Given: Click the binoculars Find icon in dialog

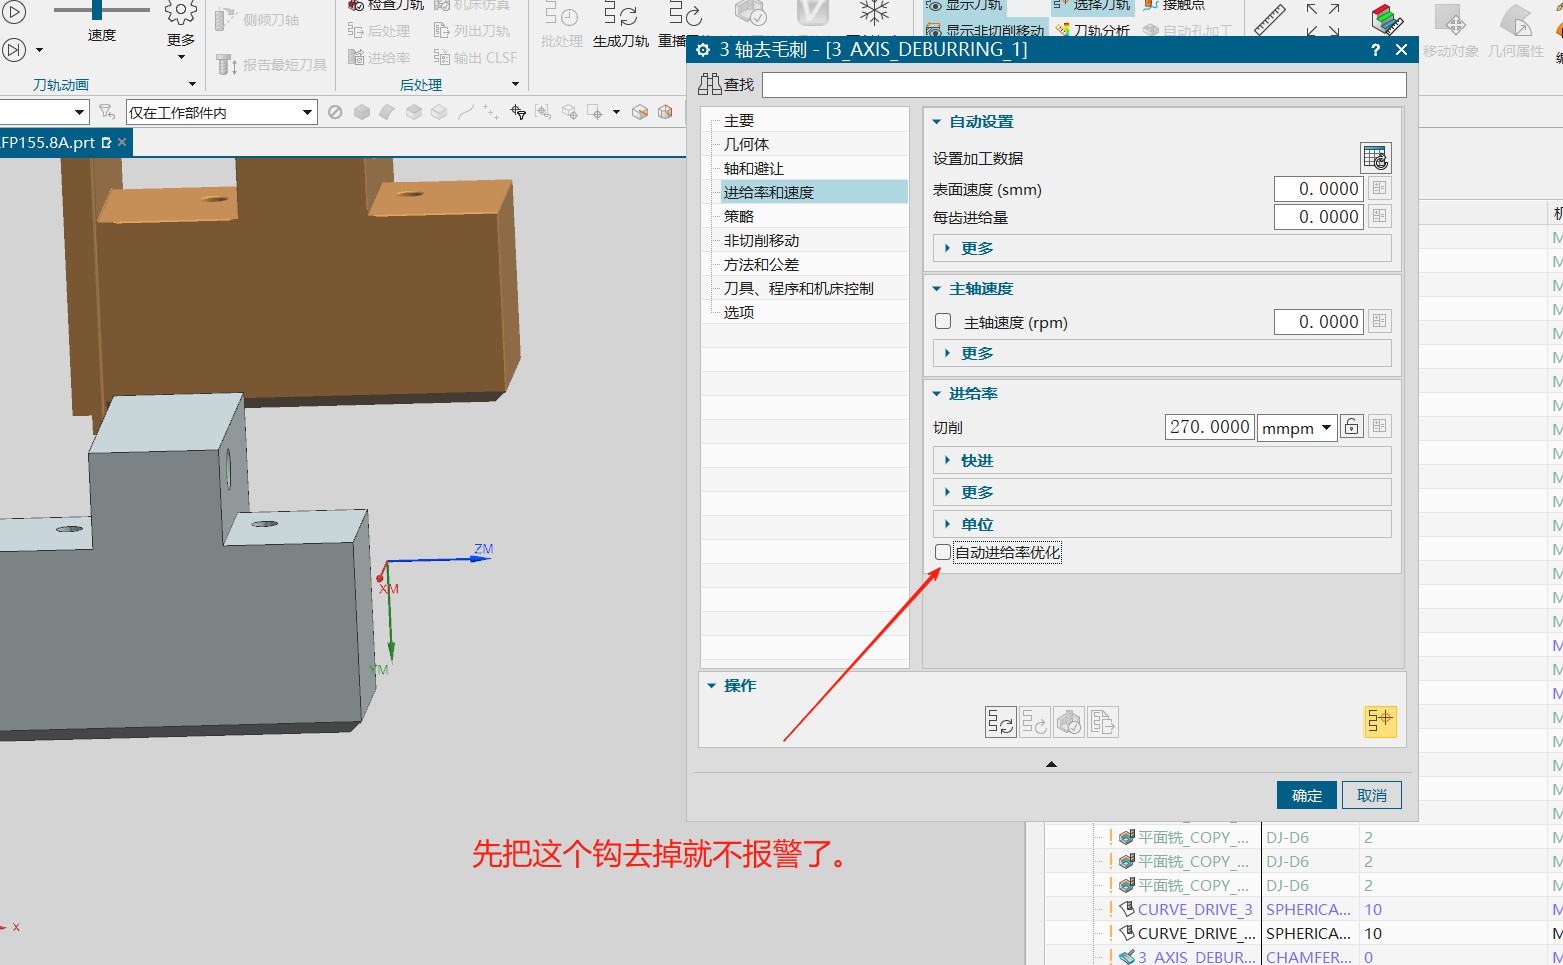Looking at the screenshot, I should pyautogui.click(x=710, y=84).
